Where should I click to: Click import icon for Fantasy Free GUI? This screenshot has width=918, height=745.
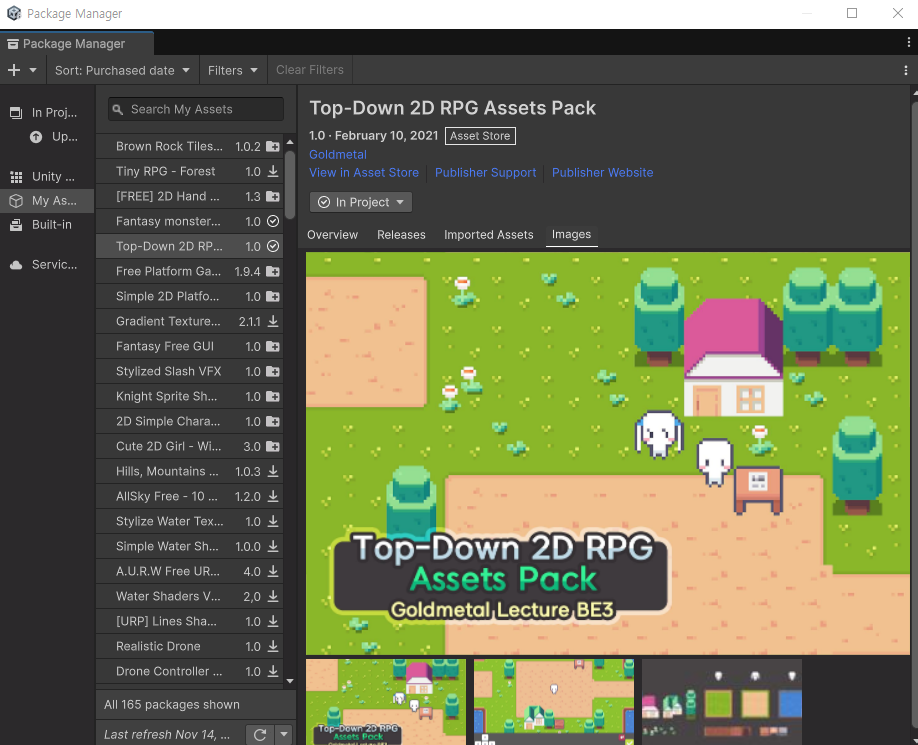pyautogui.click(x=273, y=346)
